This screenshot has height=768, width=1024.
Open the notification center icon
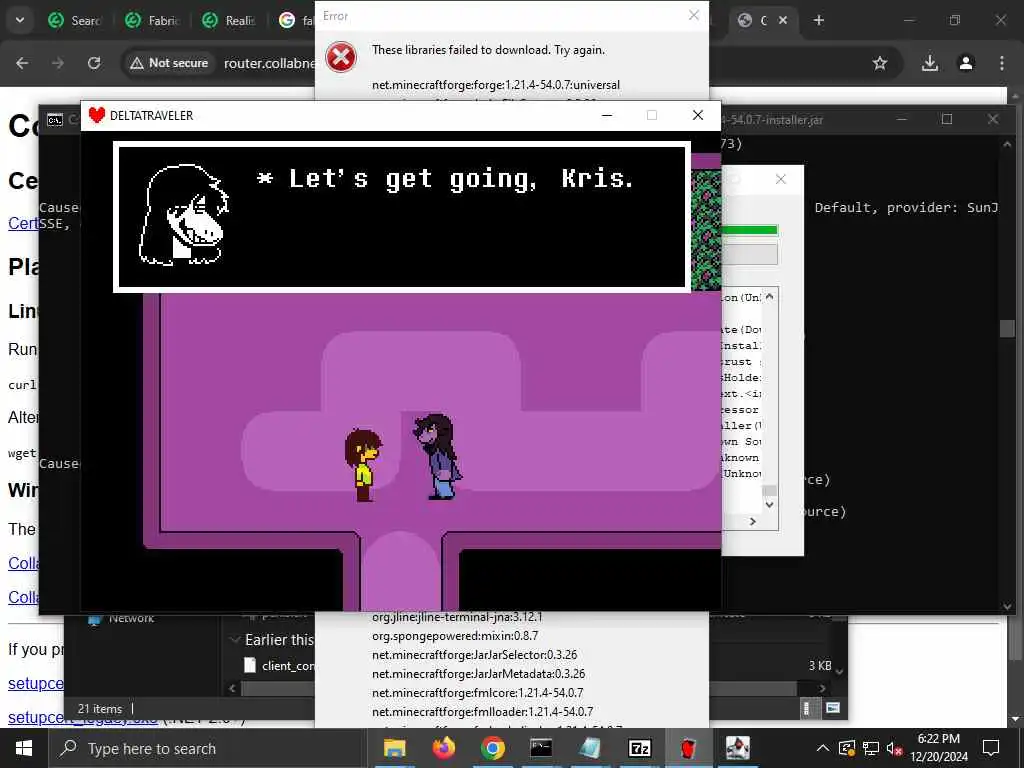point(991,748)
